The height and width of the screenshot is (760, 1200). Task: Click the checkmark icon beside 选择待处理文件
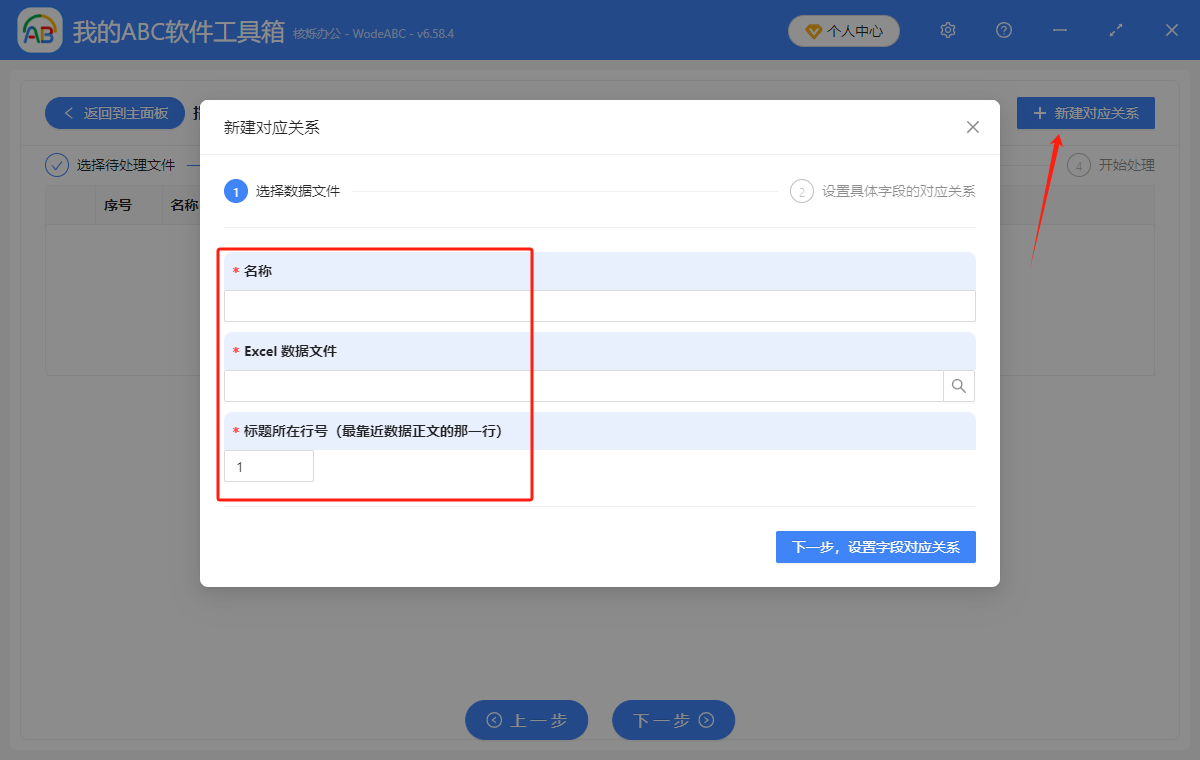point(57,165)
